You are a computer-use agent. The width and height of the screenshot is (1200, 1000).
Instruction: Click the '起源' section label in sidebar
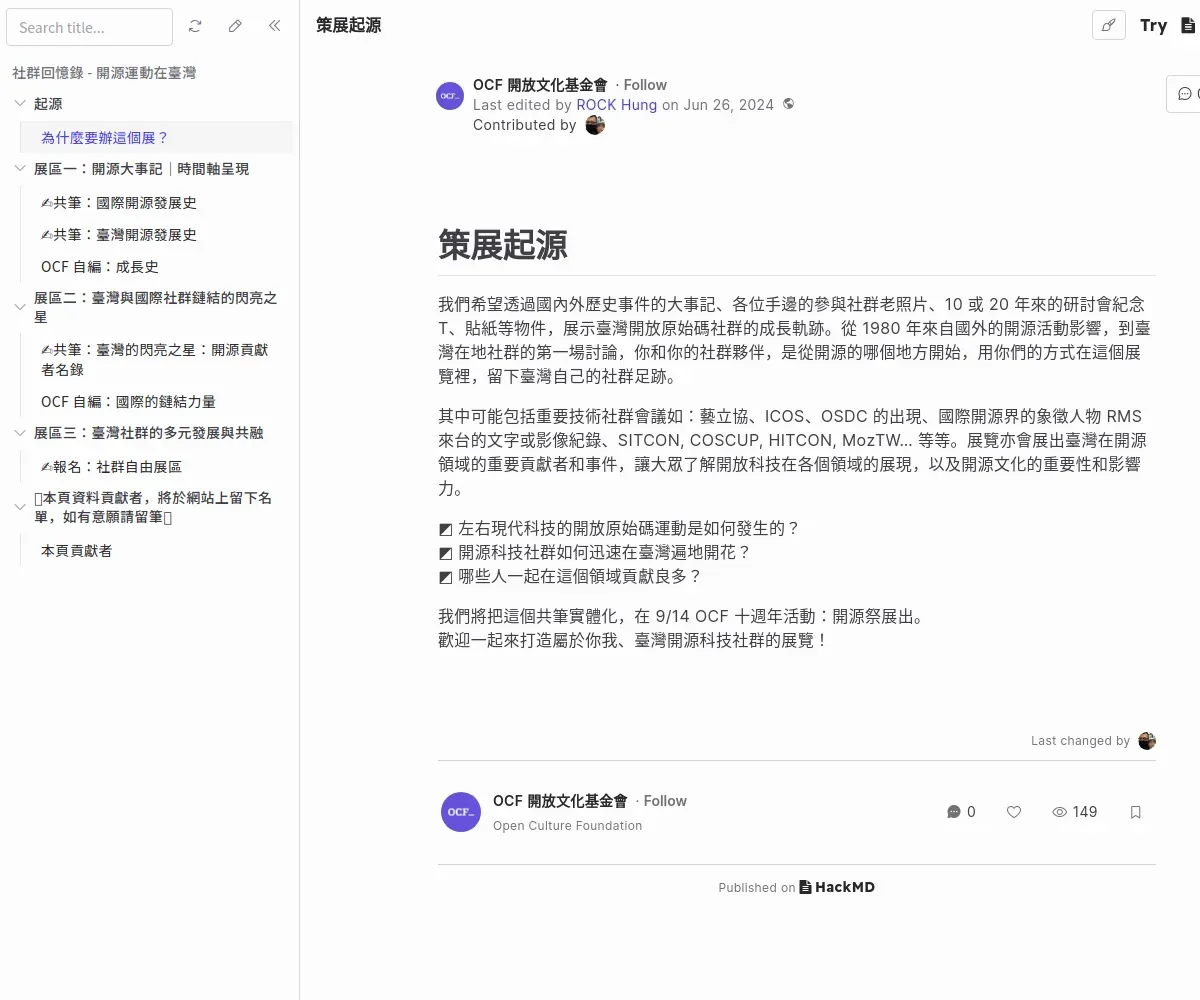click(48, 103)
